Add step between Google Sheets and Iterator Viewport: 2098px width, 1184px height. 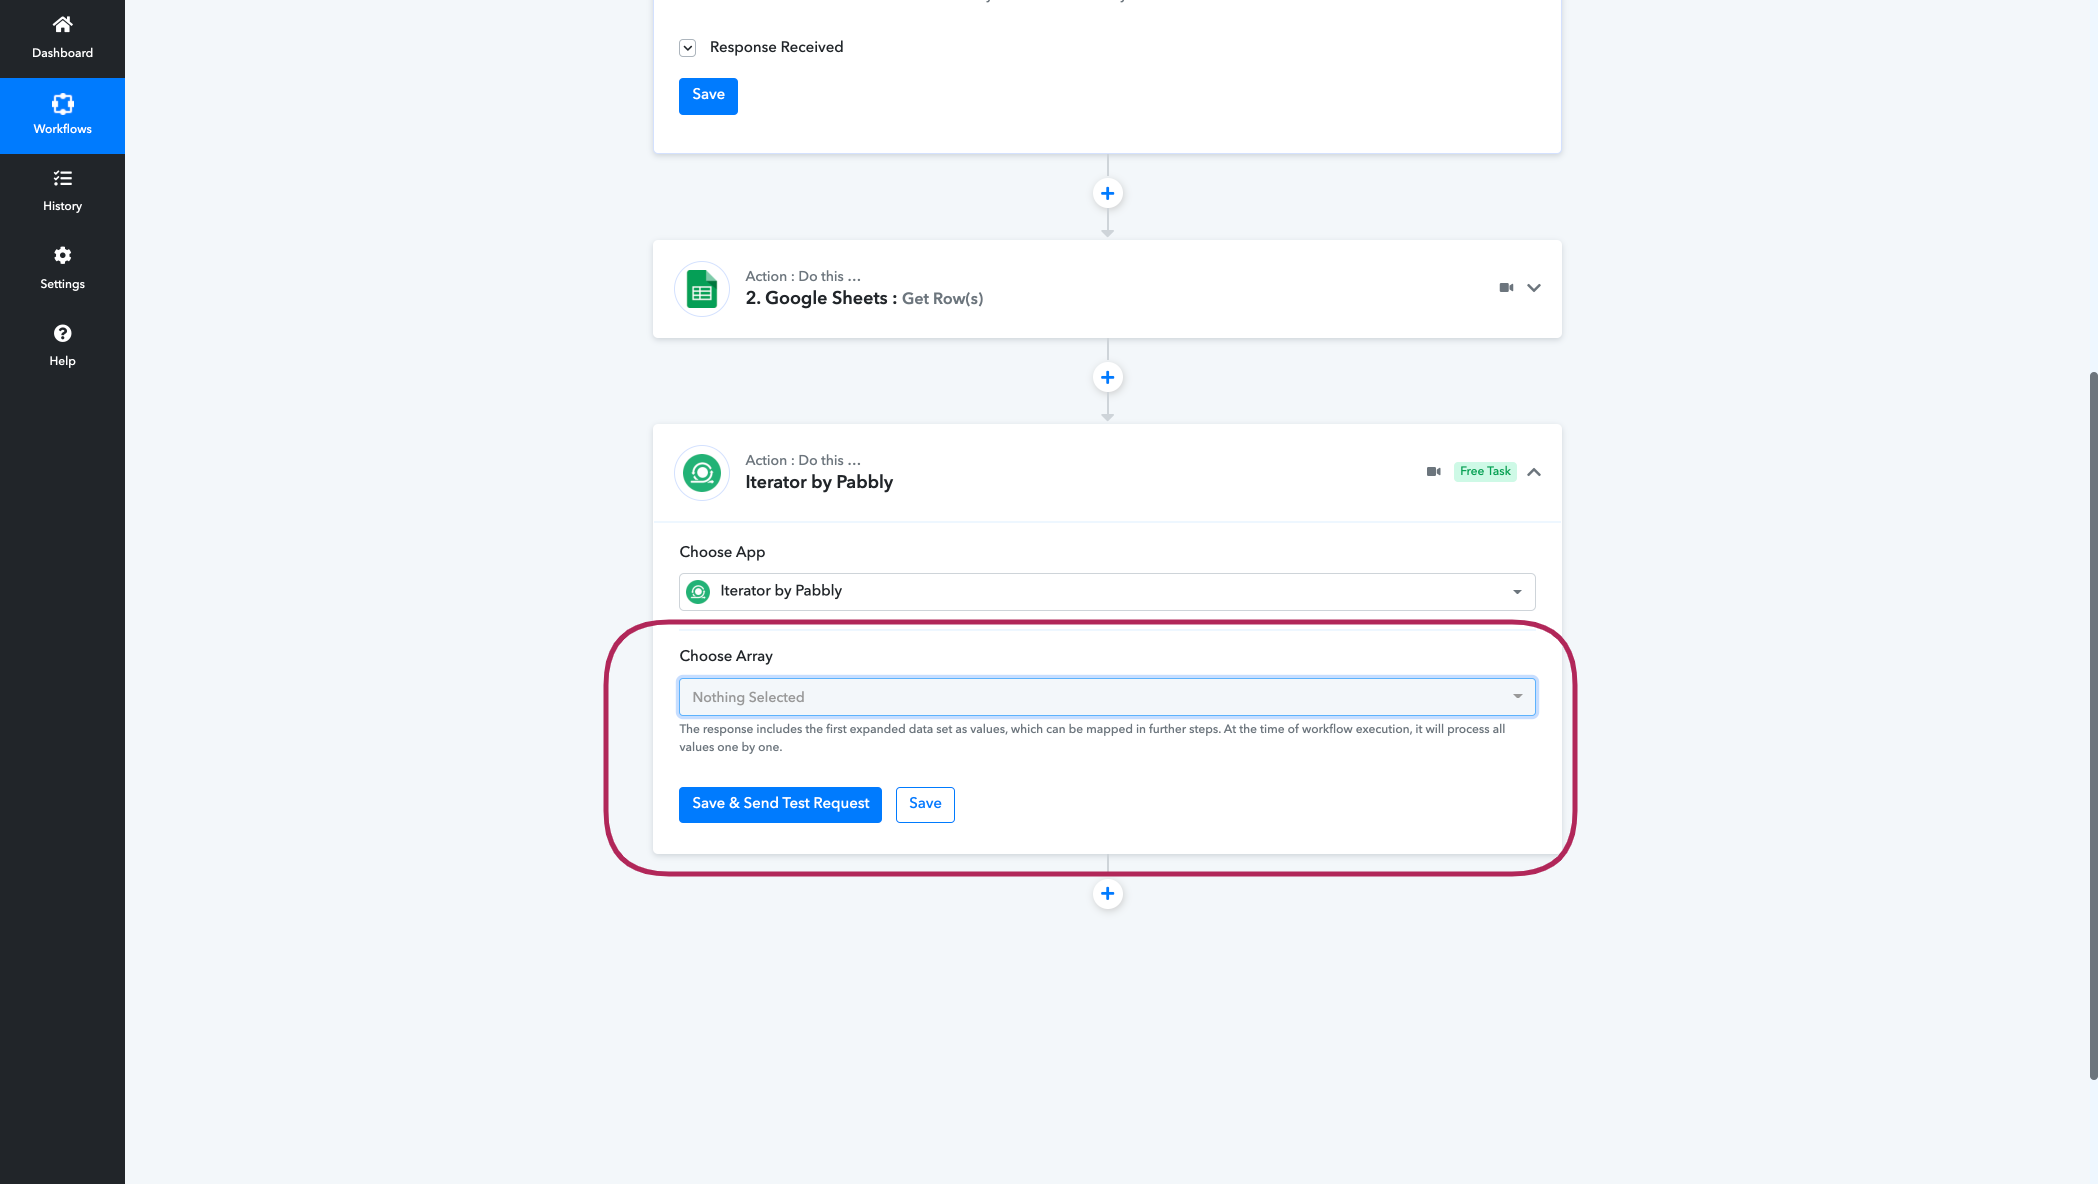click(x=1107, y=378)
